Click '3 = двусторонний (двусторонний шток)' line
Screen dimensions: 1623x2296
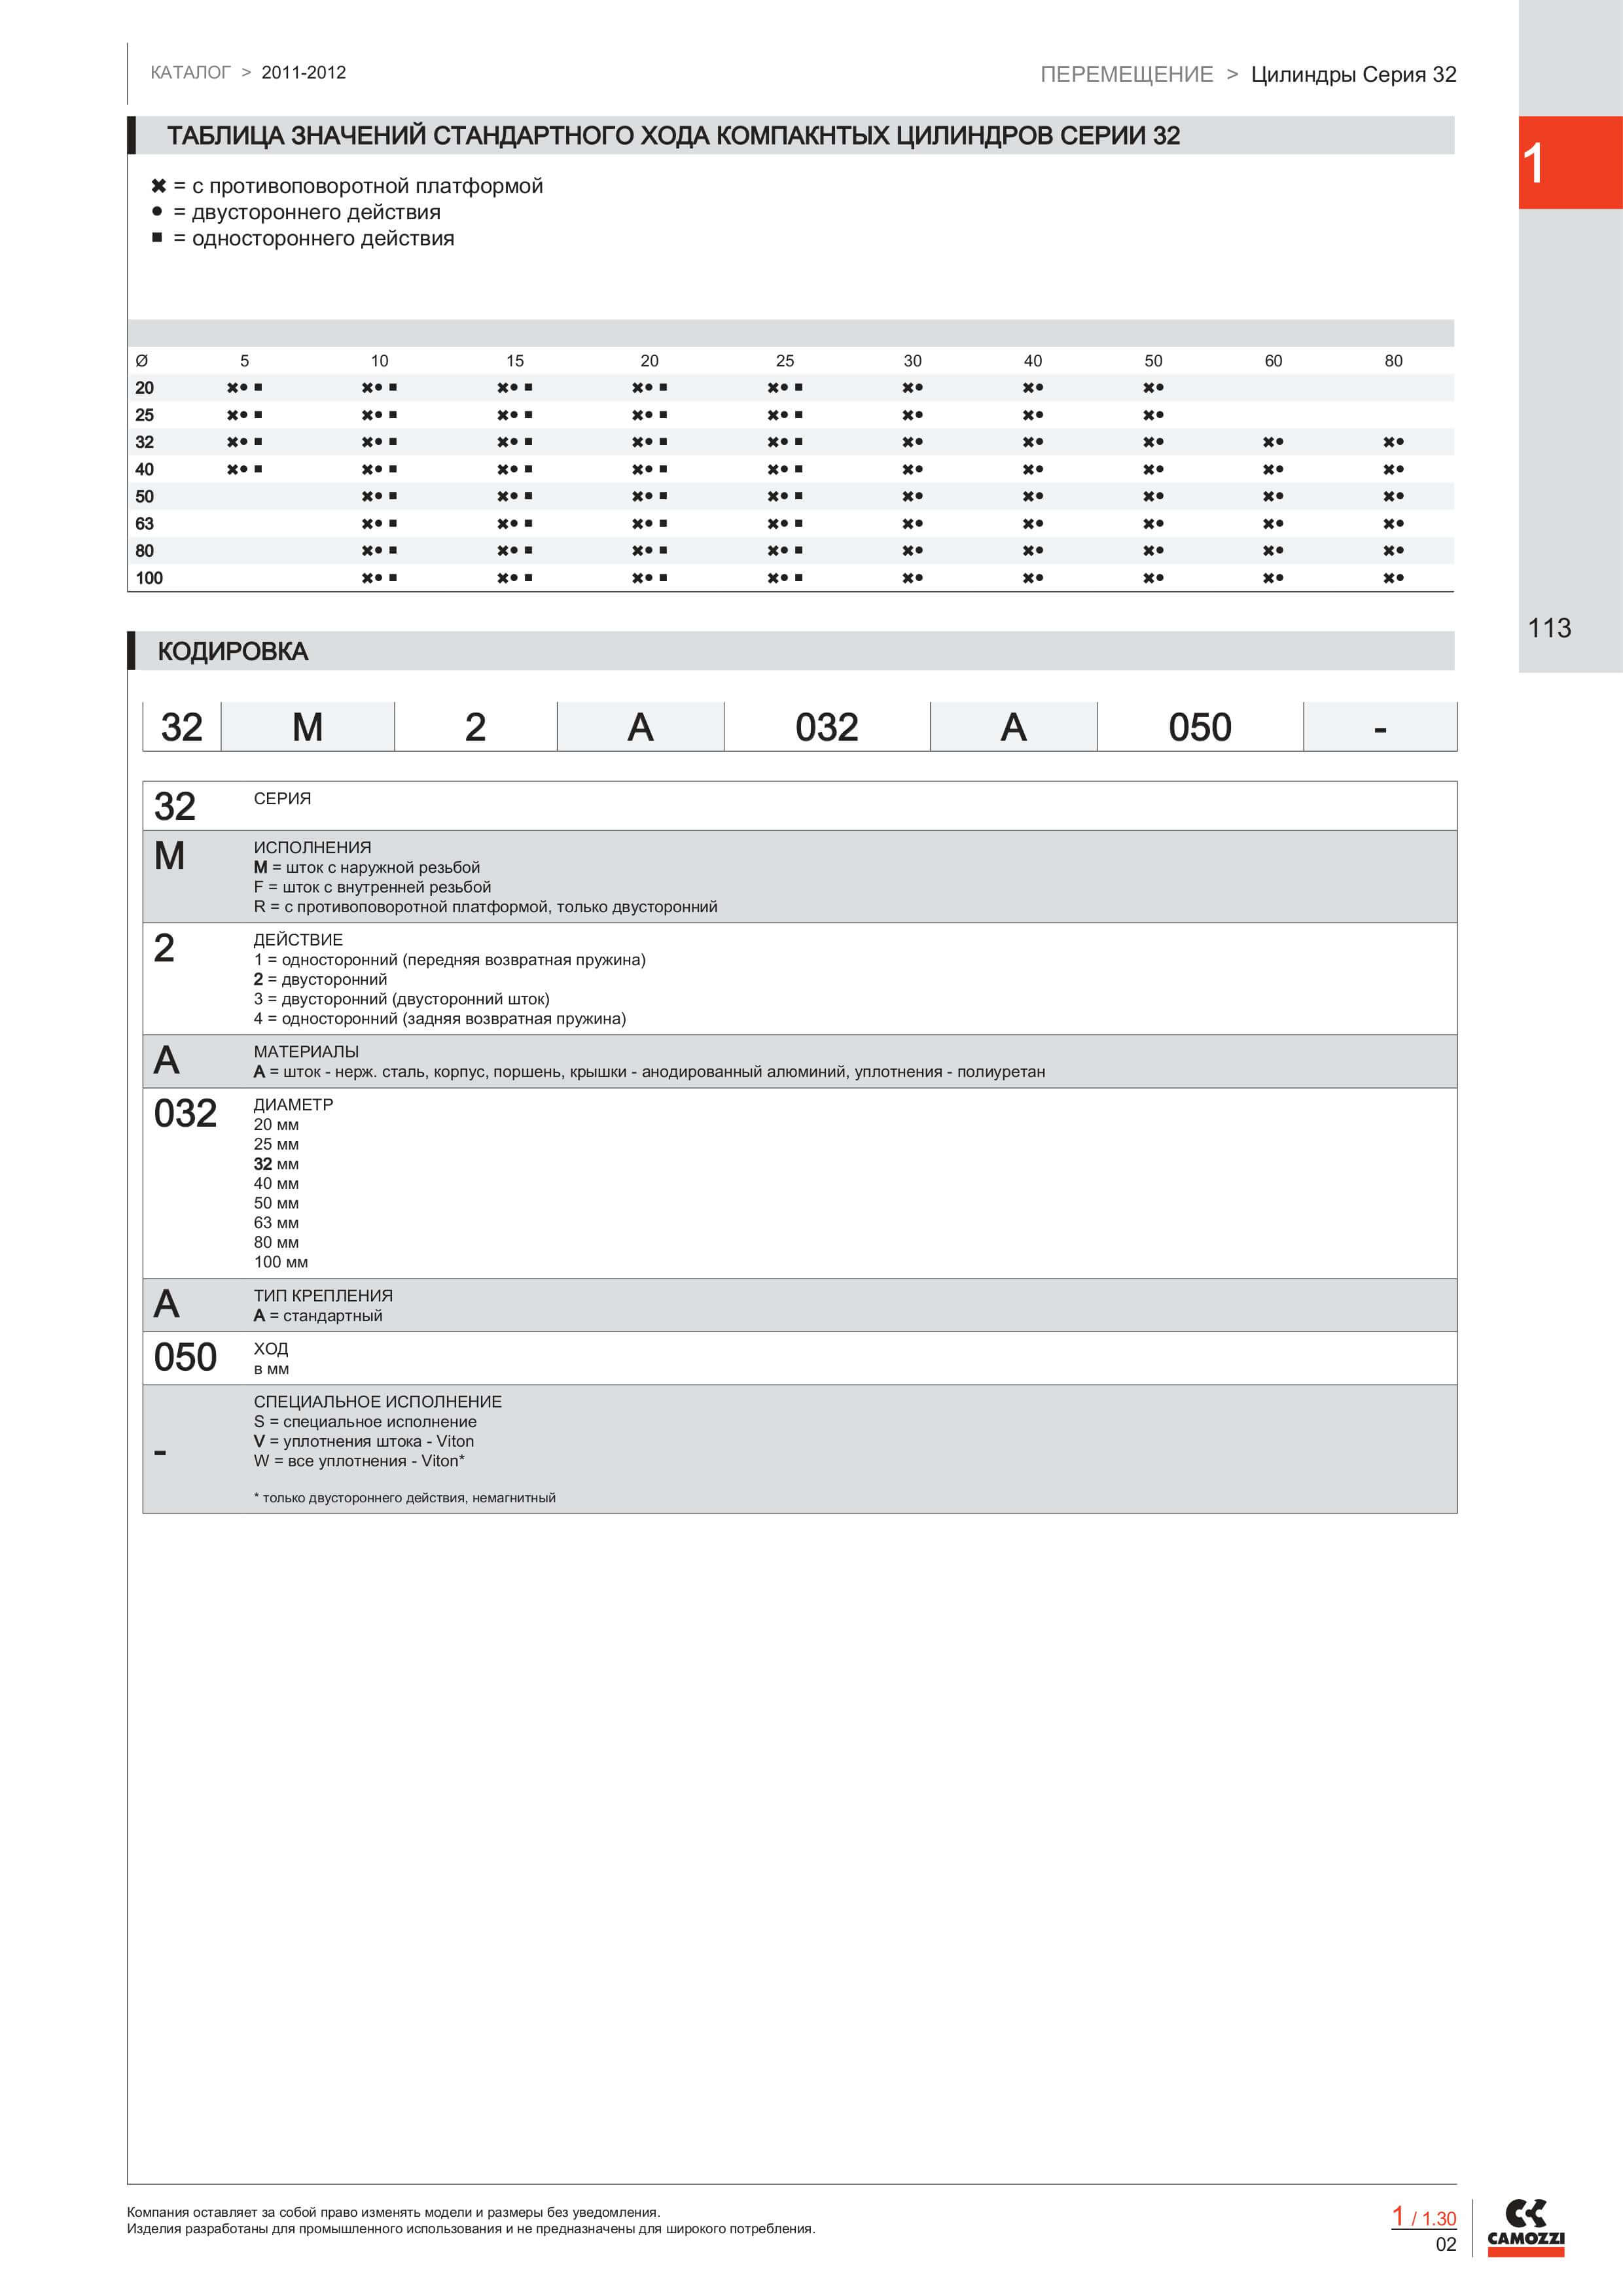(x=401, y=999)
